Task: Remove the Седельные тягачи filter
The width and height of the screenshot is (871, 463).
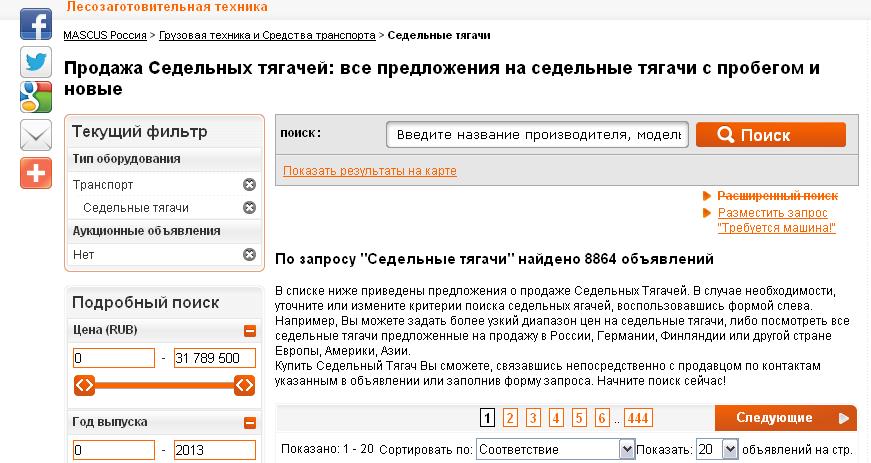Action: click(249, 208)
